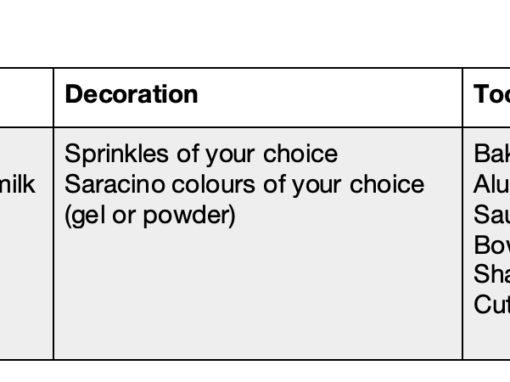Select the word Sprinkles
Screen dimensions: 510x382
click(117, 154)
